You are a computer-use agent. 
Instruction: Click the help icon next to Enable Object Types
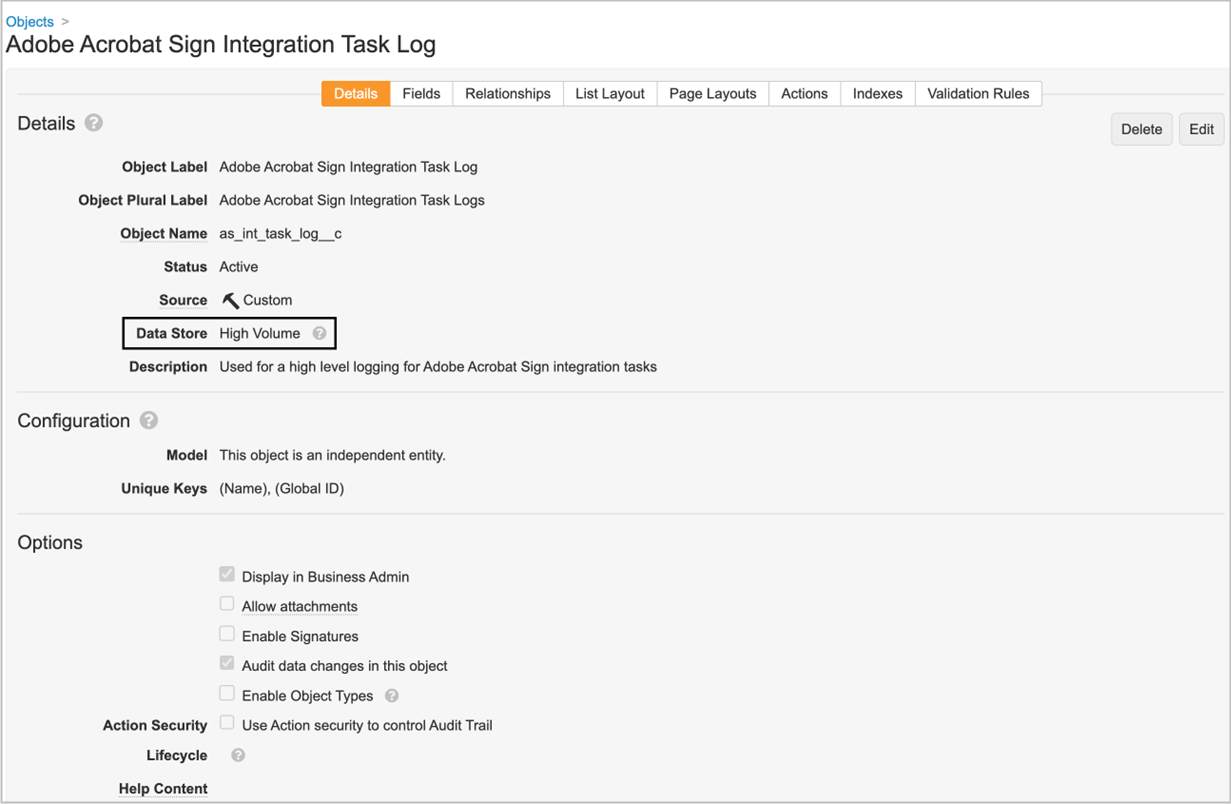click(x=391, y=694)
